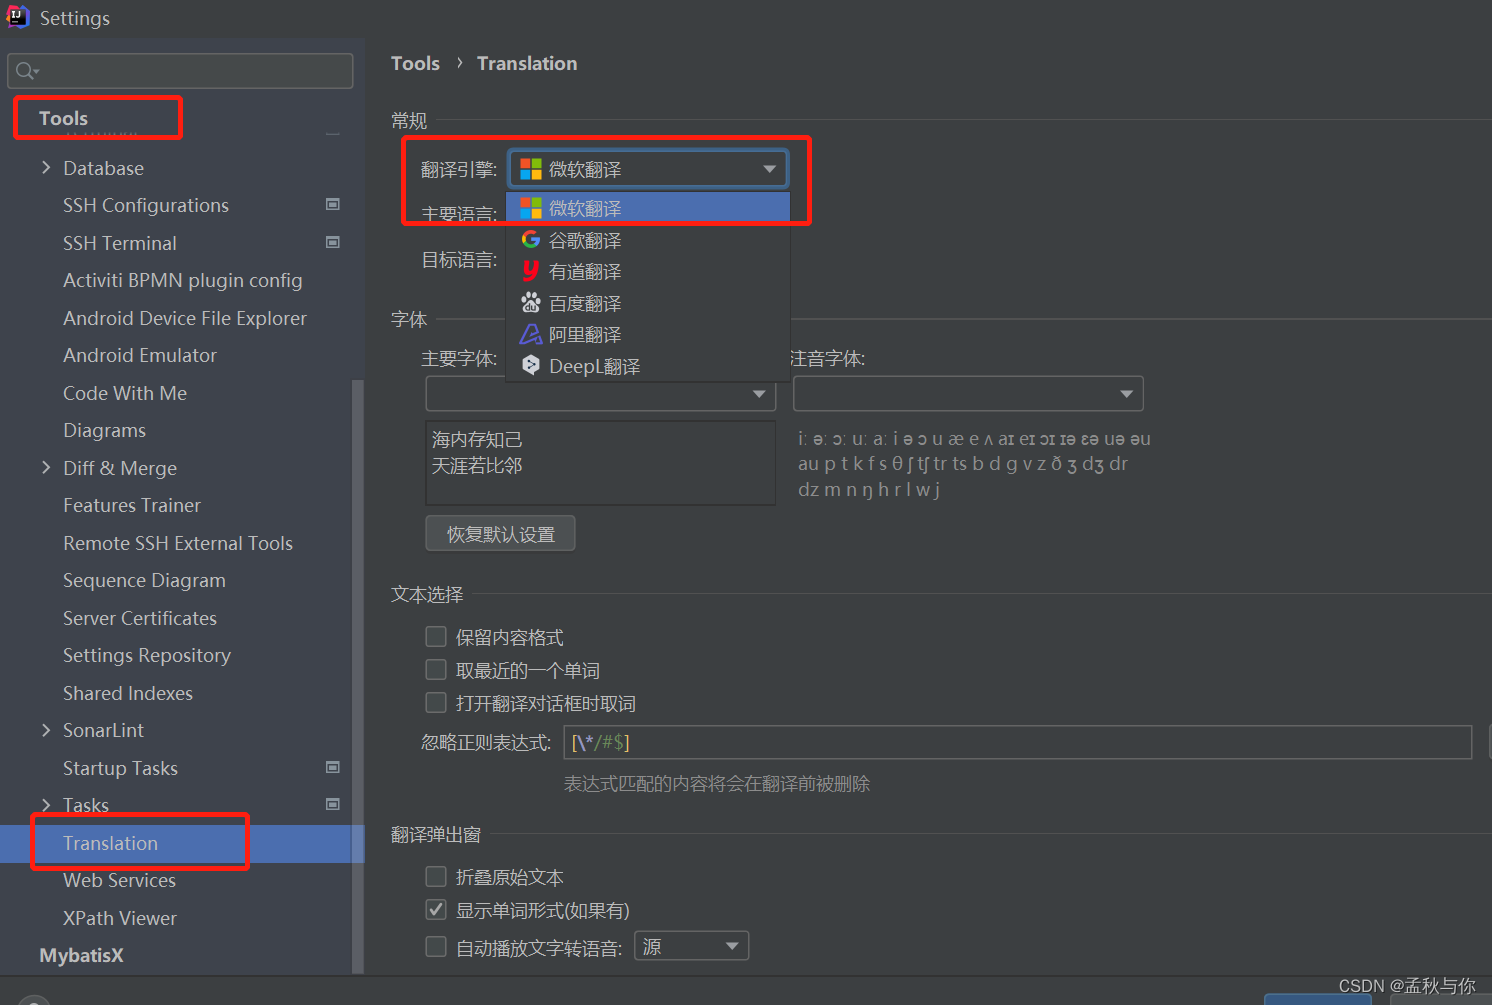Select Google Translate icon in engine list
Viewport: 1492px width, 1005px height.
(531, 240)
